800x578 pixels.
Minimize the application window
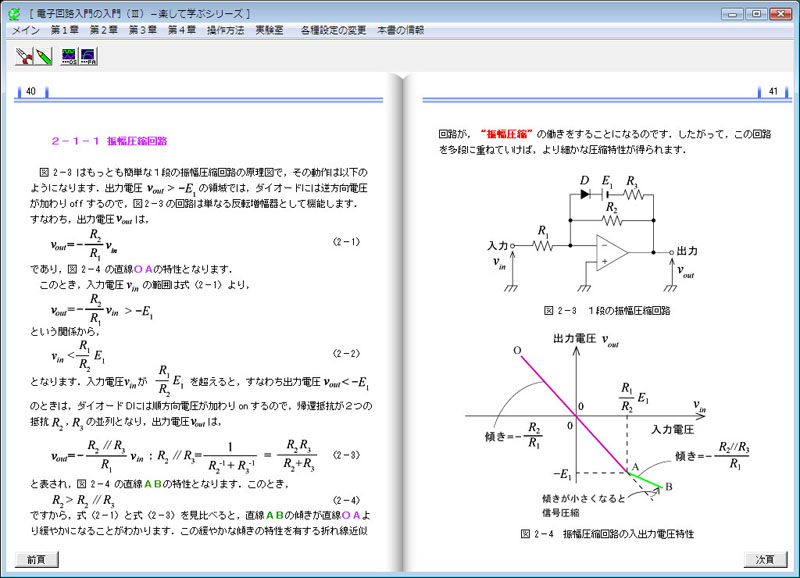[733, 14]
